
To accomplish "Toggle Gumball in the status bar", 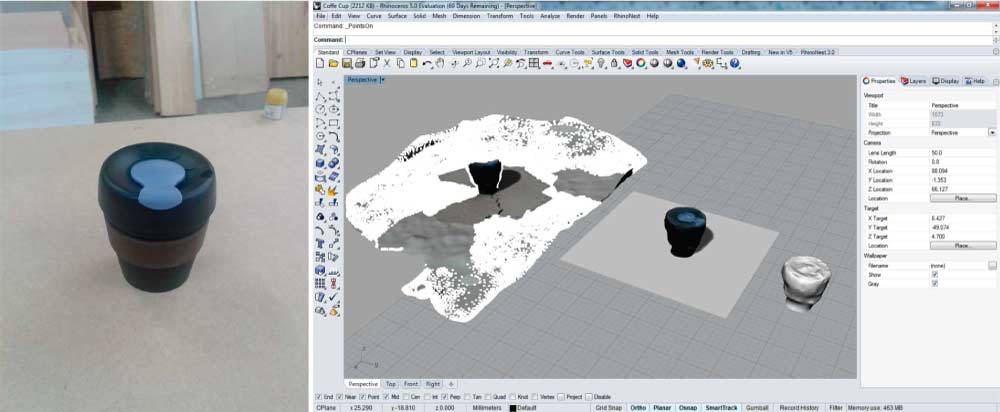I will pos(756,408).
